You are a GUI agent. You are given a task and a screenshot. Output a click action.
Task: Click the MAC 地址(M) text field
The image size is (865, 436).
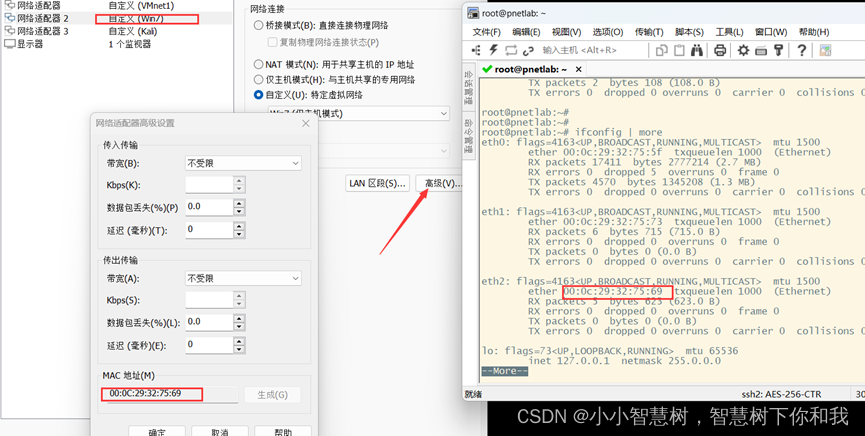pos(170,394)
